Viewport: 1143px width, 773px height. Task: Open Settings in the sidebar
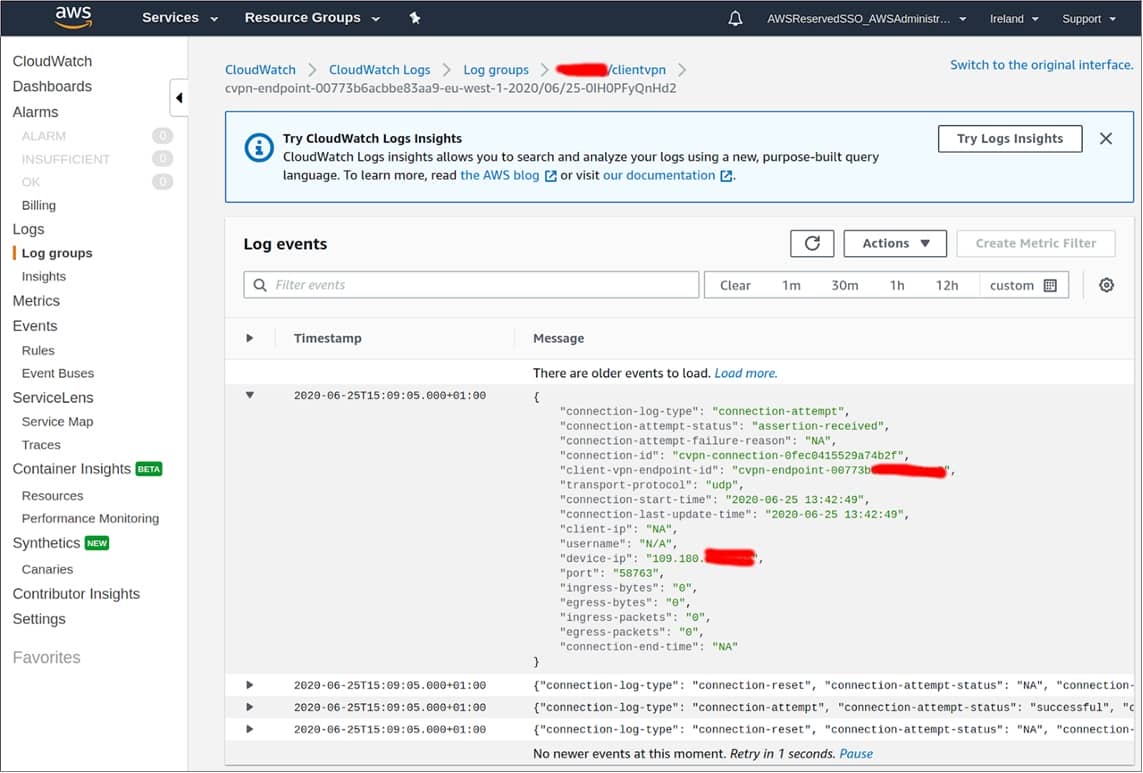pyautogui.click(x=39, y=619)
